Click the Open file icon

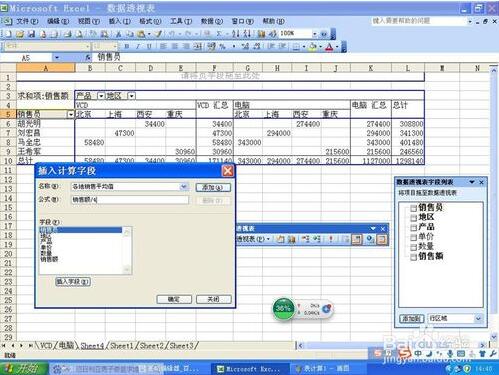(x=20, y=34)
